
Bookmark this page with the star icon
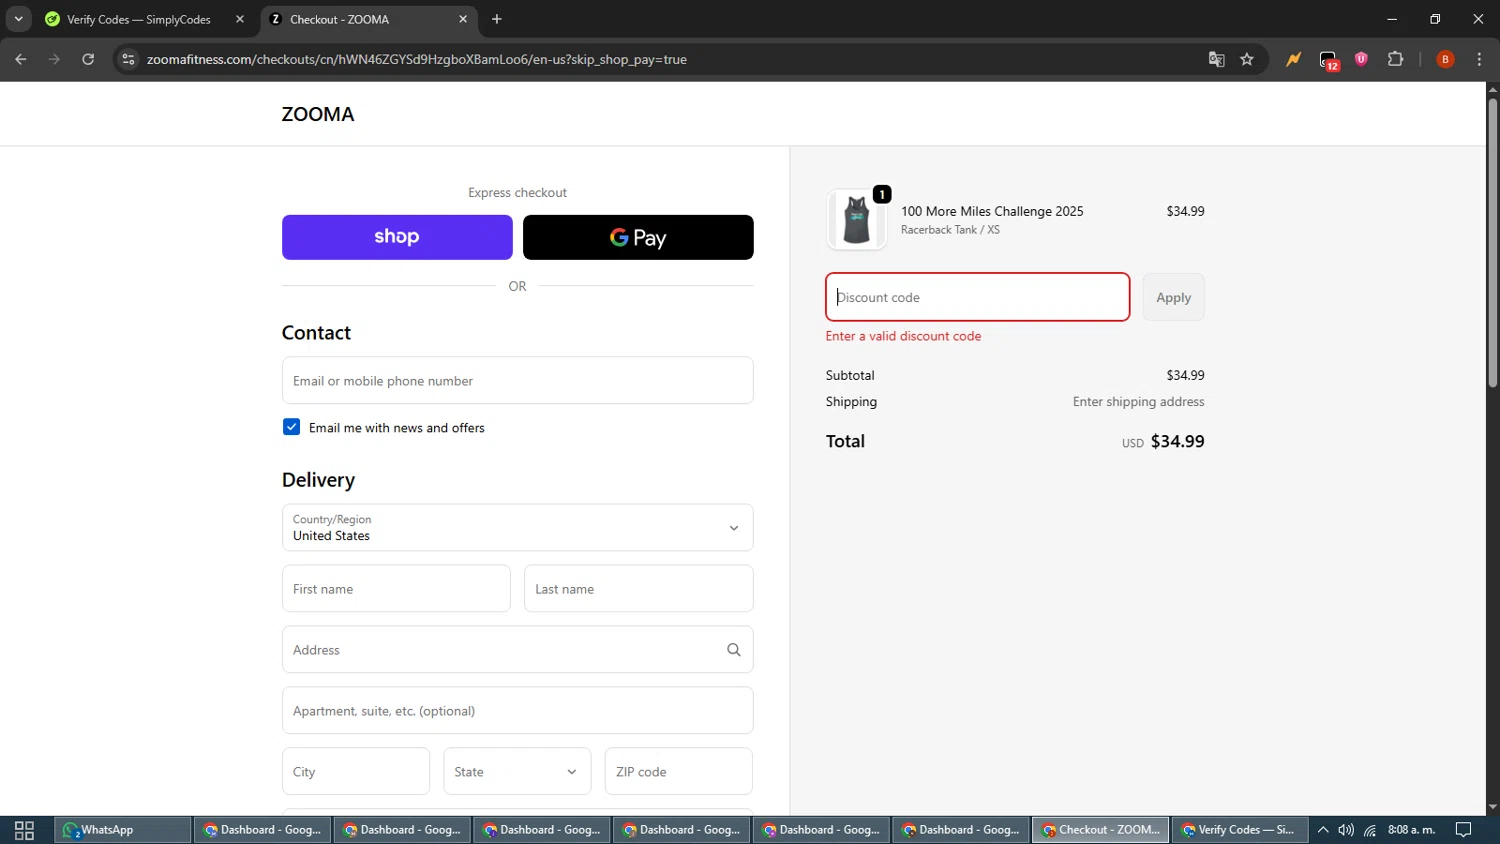click(x=1247, y=59)
